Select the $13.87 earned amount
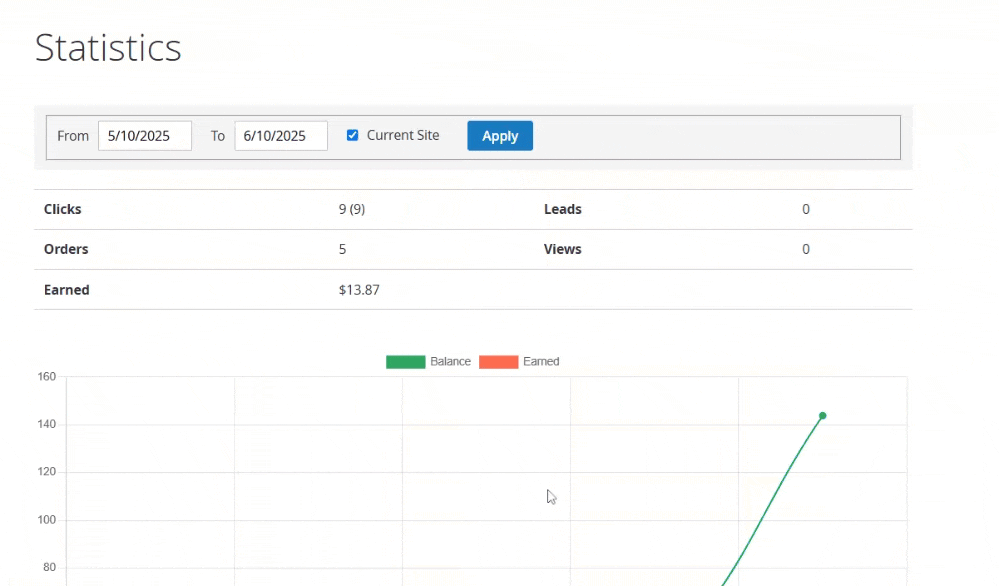 (359, 290)
